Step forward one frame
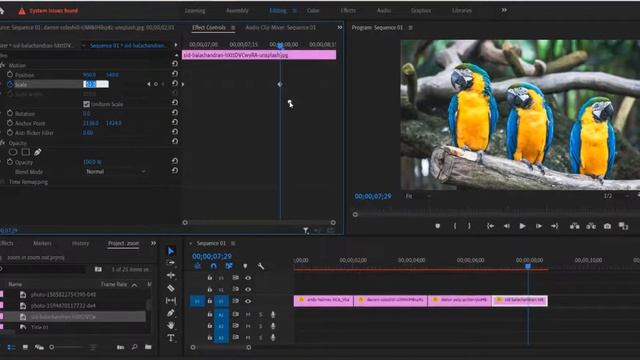The height and width of the screenshot is (360, 640). [x=539, y=226]
